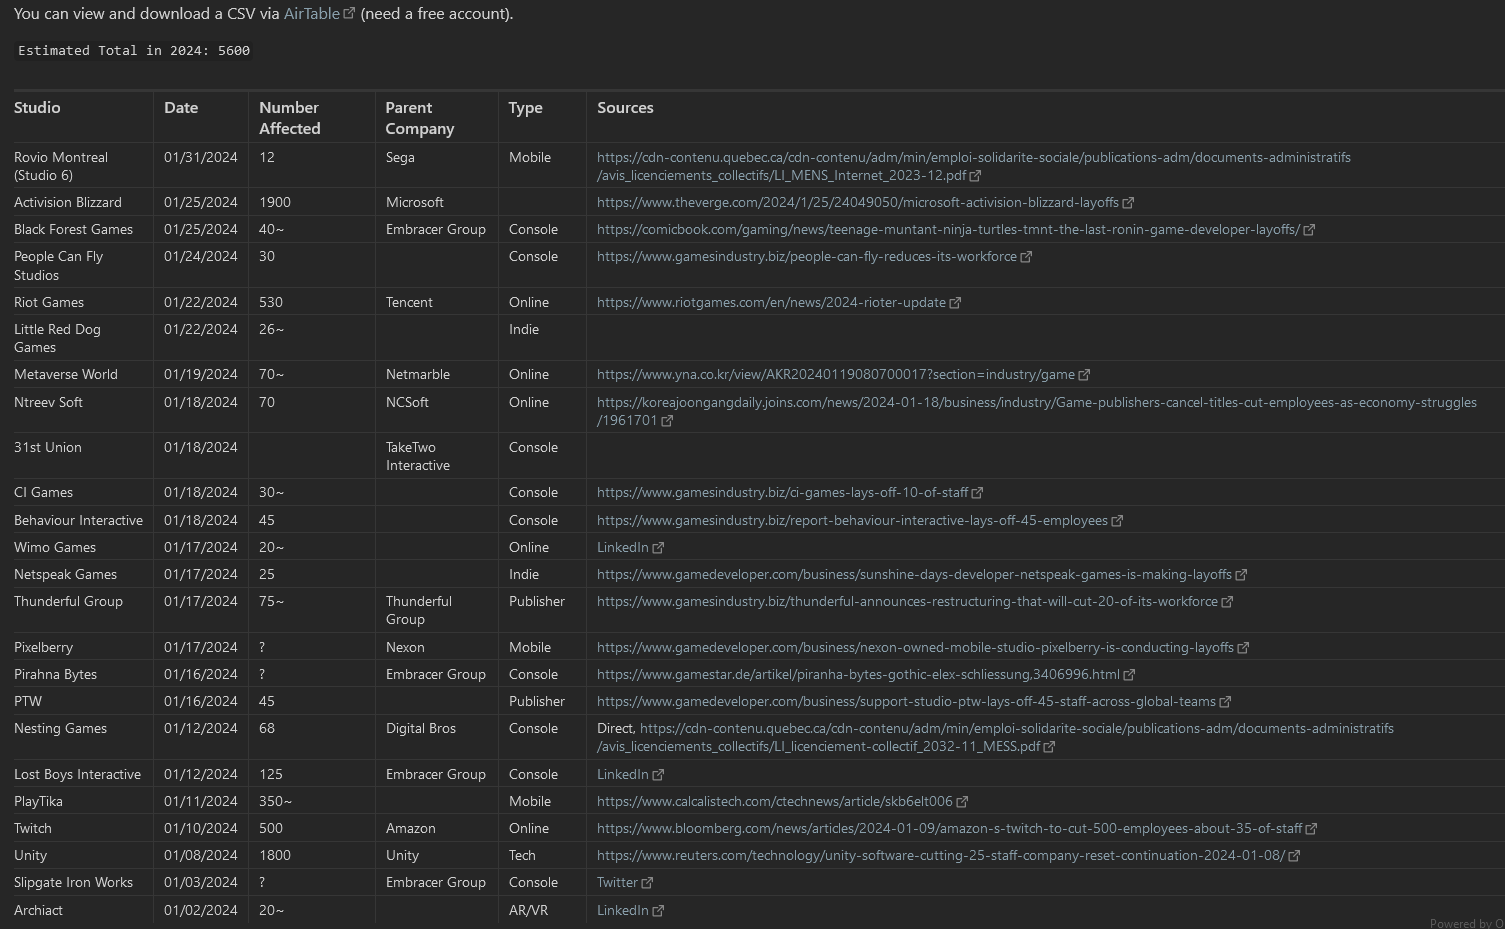Open gamedeveloper.com Netspeak Games layoffs link
The width and height of the screenshot is (1505, 929).
pyautogui.click(x=914, y=574)
